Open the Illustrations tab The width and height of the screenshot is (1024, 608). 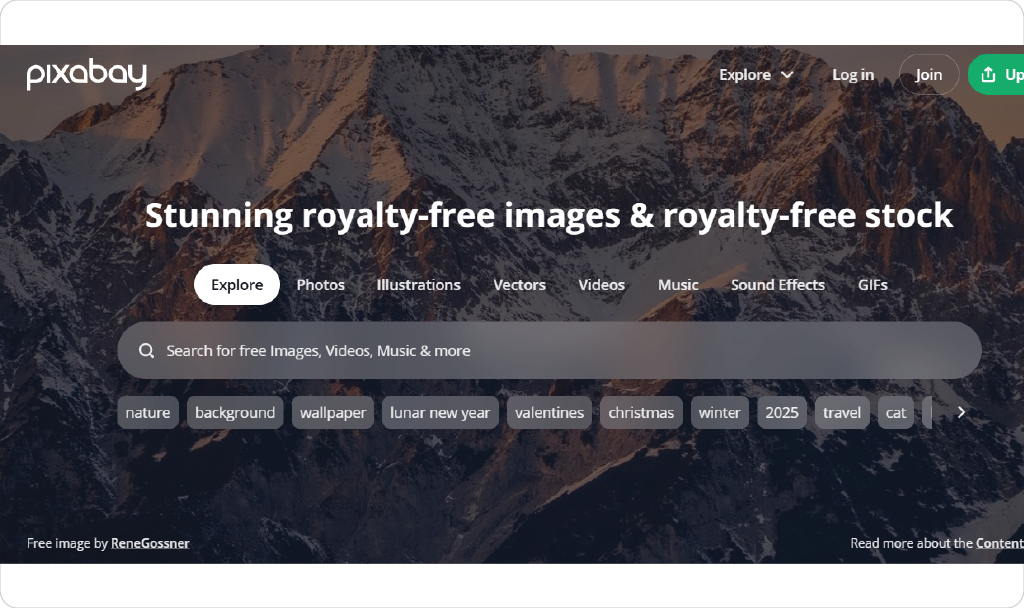[419, 285]
